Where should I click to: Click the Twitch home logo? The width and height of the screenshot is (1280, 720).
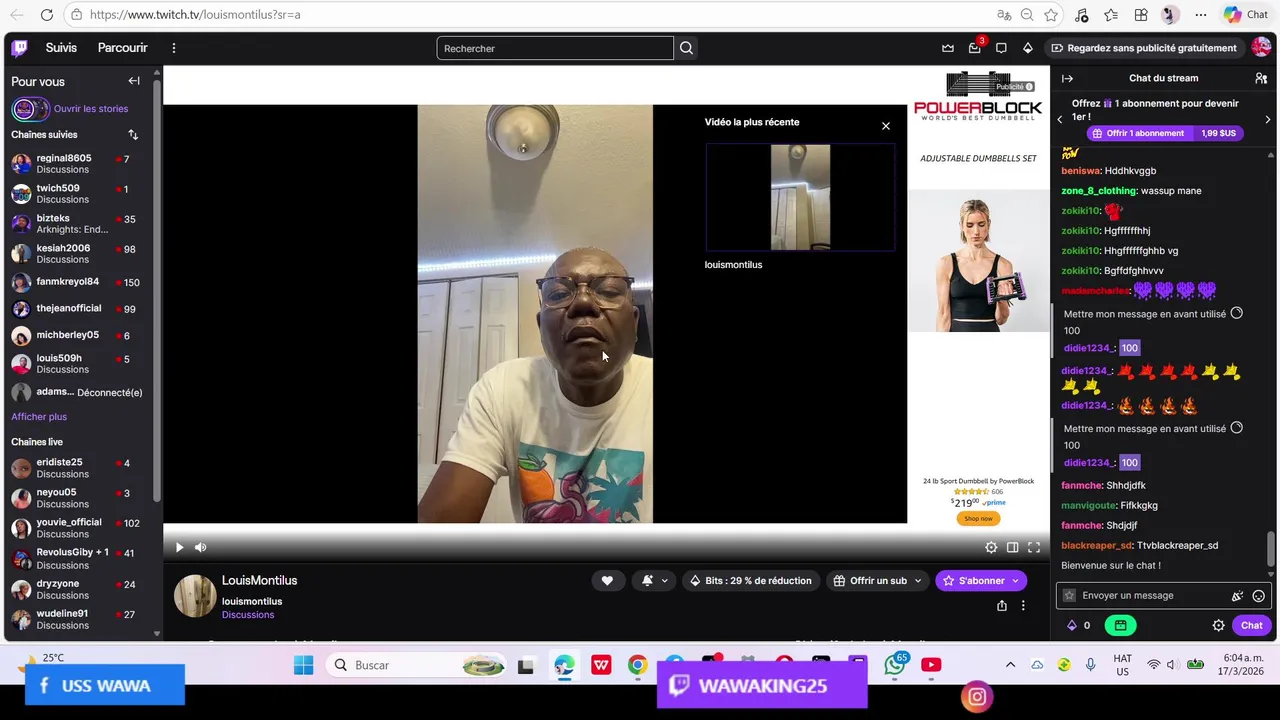(x=20, y=48)
